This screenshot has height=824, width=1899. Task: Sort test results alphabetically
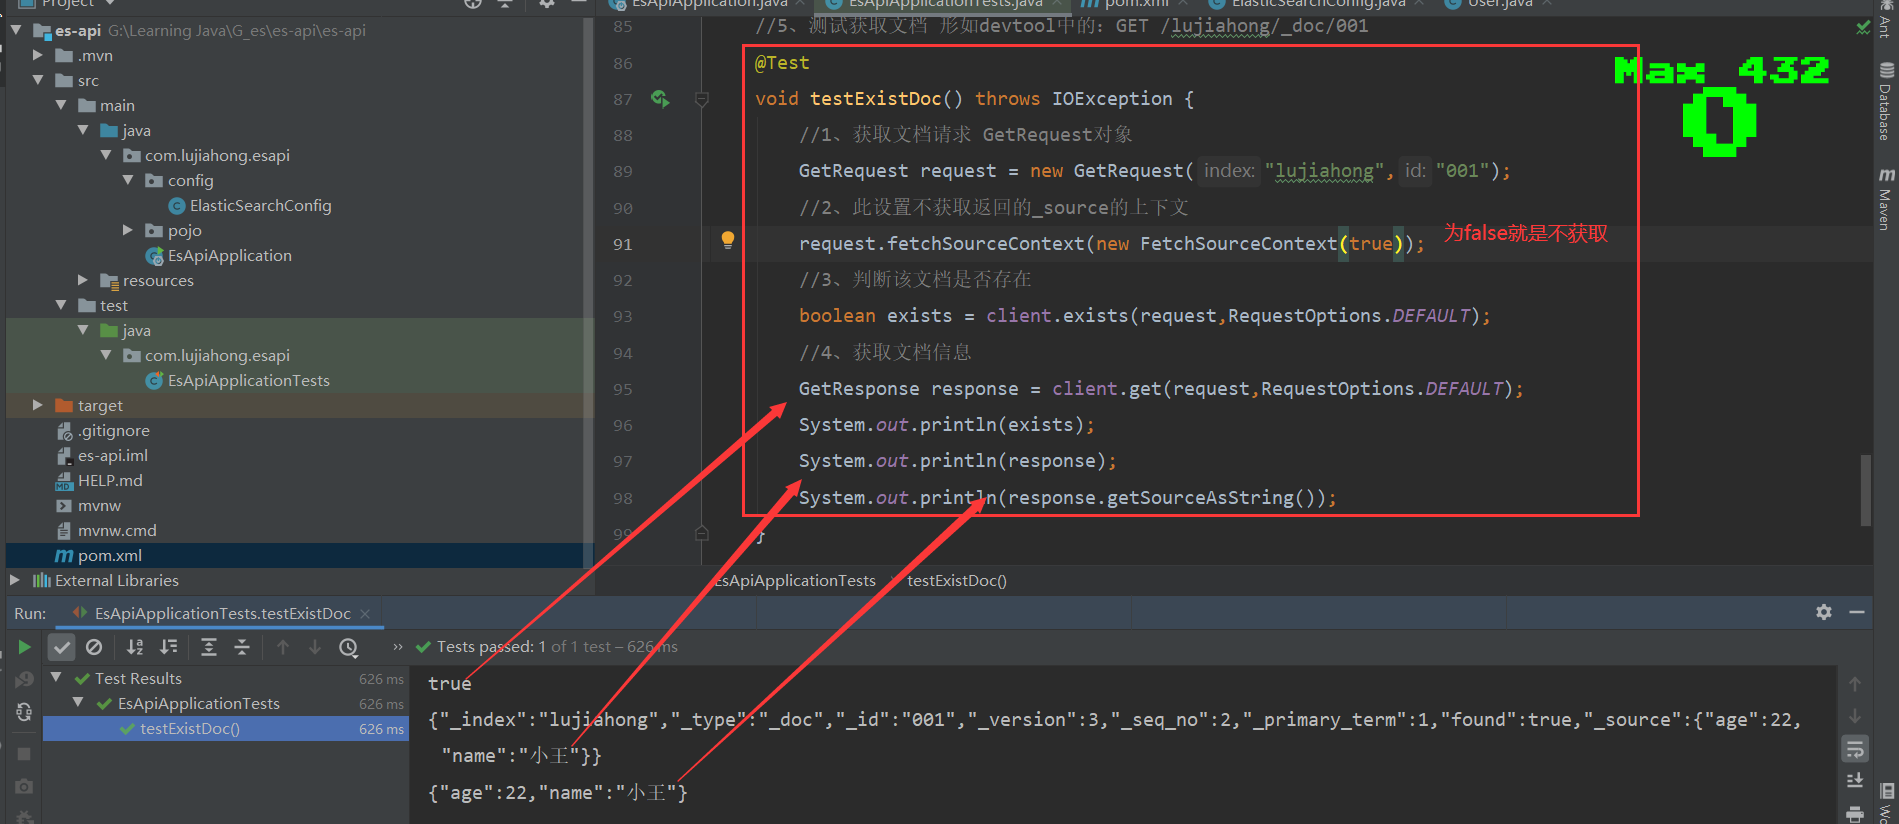tap(135, 647)
